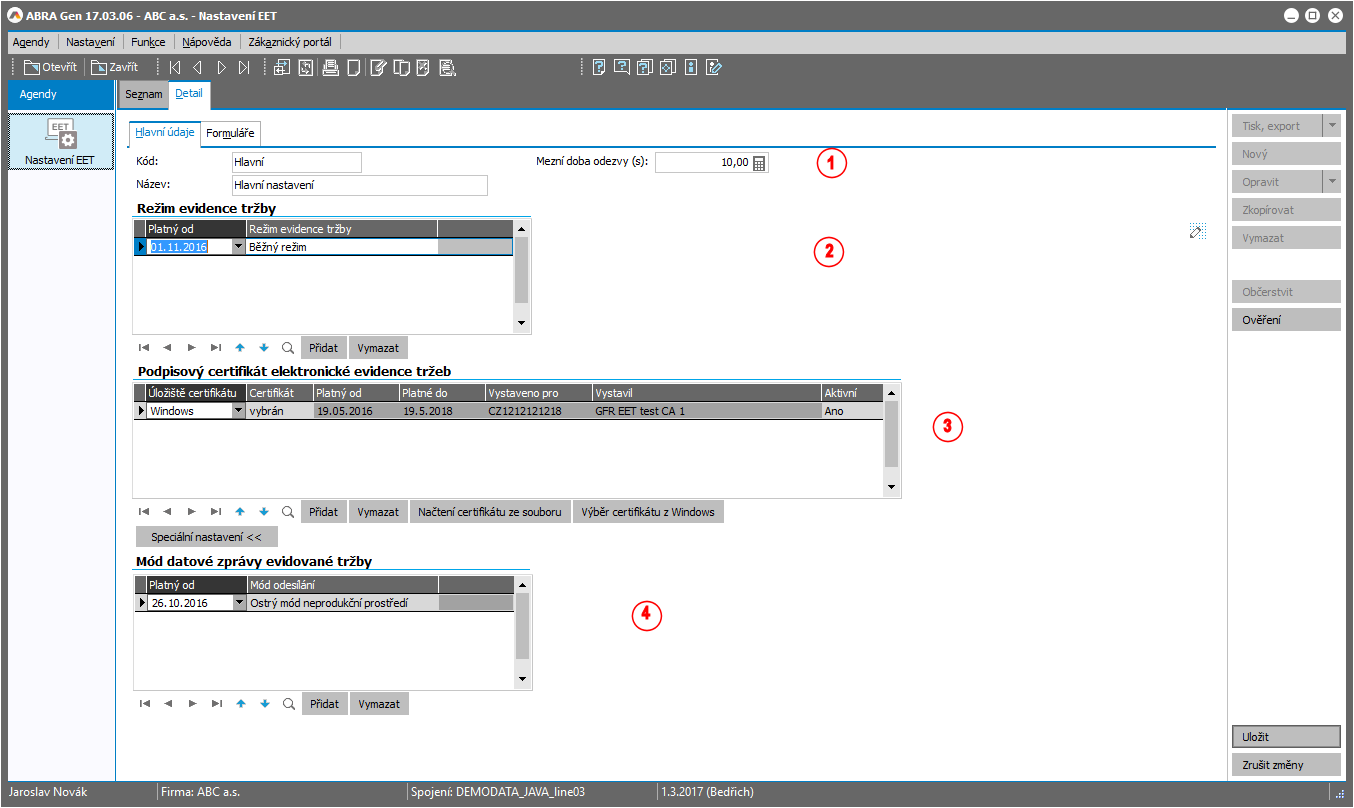The image size is (1354, 808).
Task: Collapse the Speciální nastavení section
Action: (206, 537)
